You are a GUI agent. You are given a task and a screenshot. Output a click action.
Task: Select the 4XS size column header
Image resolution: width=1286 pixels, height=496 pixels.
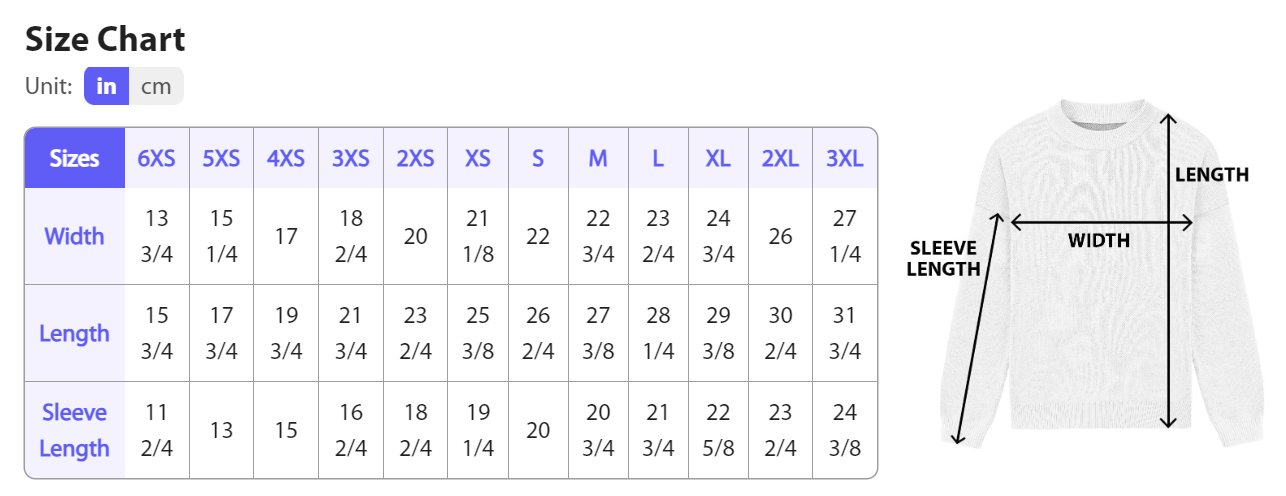(x=286, y=158)
